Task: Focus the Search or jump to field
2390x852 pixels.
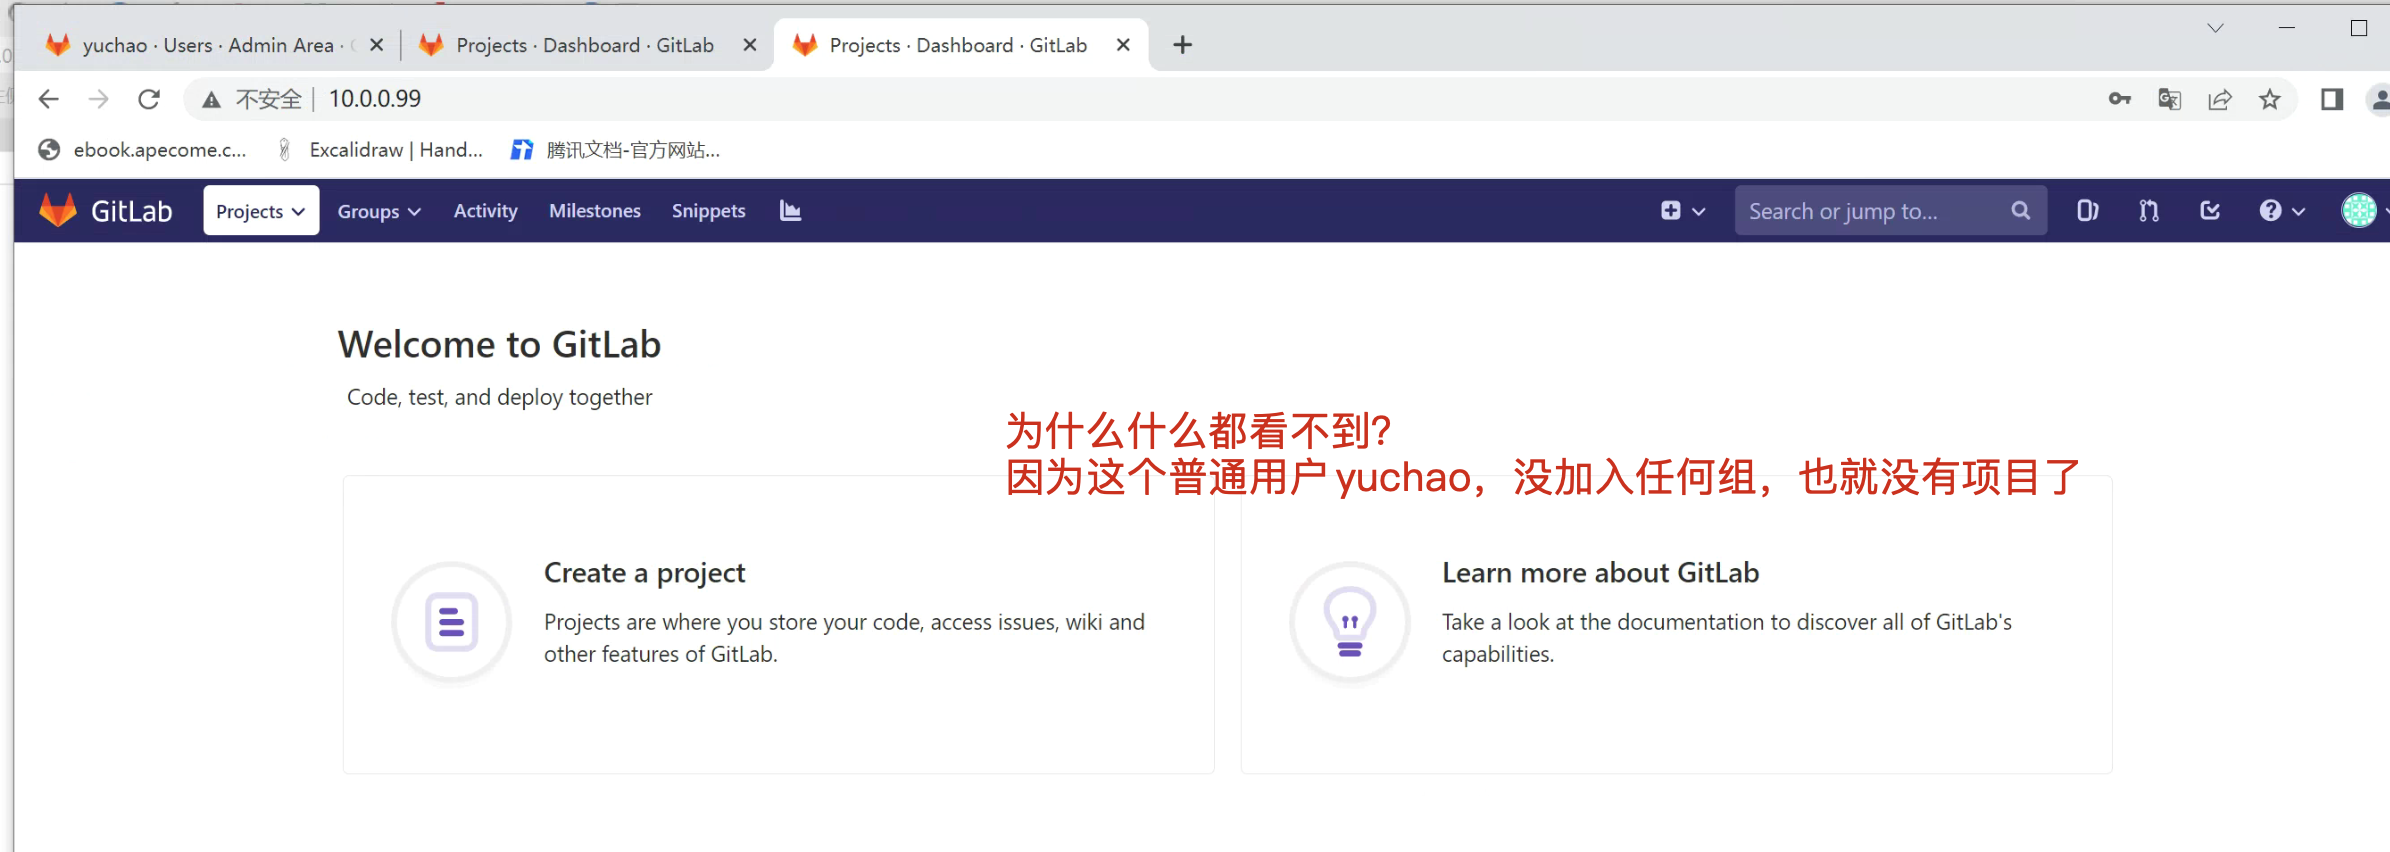Action: click(1870, 211)
